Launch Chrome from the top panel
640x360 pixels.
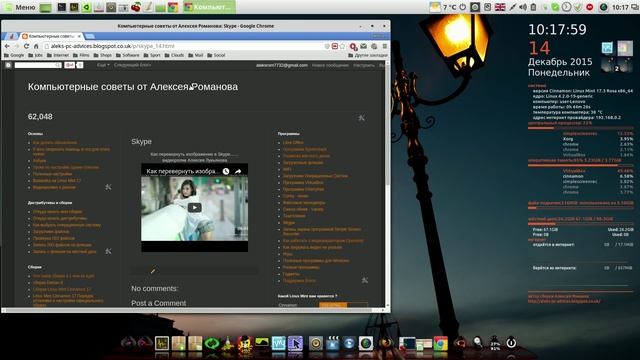pos(173,7)
